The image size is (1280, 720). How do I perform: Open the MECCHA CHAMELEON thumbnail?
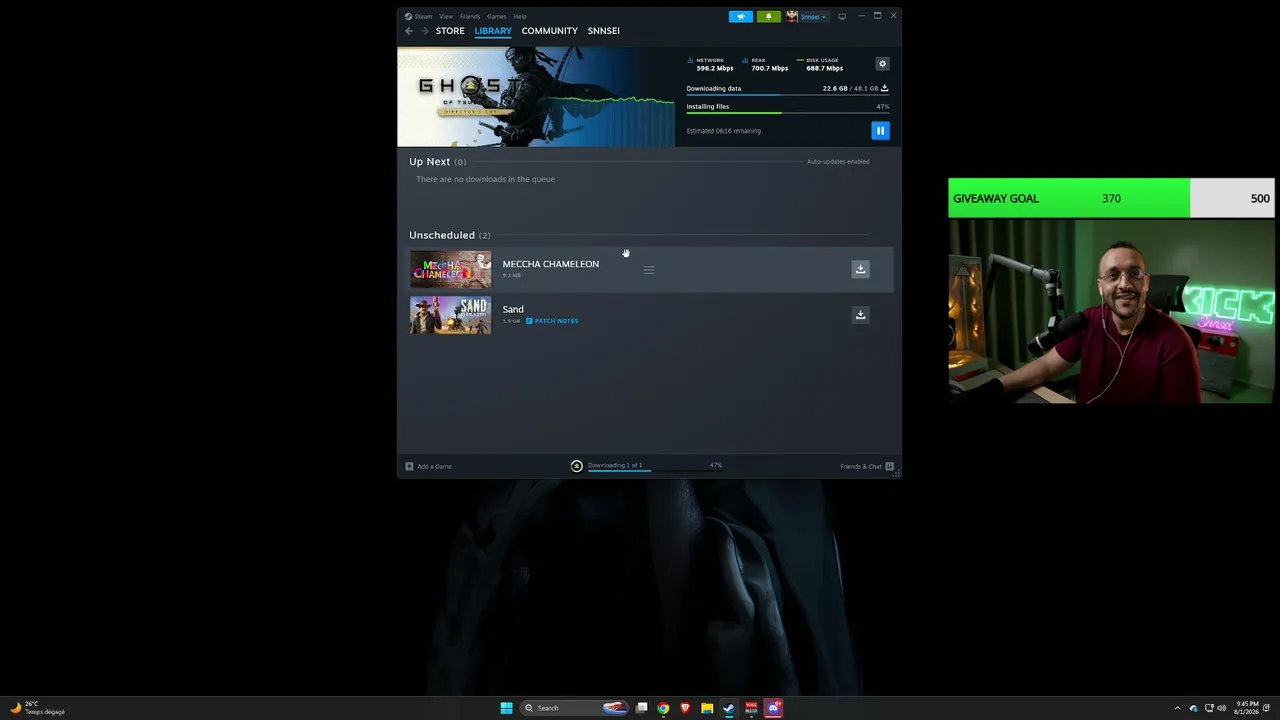click(x=451, y=269)
